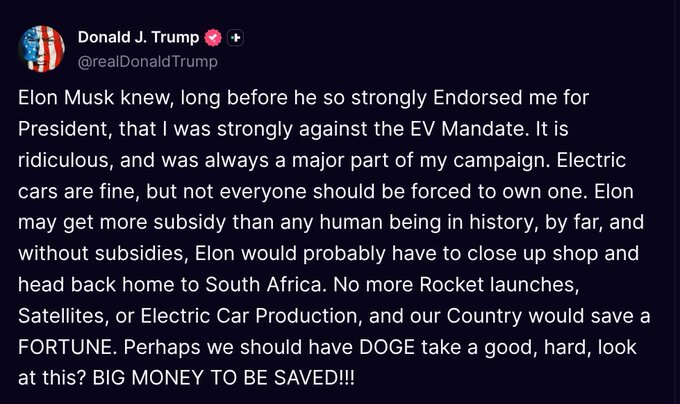
Task: Click the pink verified checkmark badge
Action: pos(212,39)
